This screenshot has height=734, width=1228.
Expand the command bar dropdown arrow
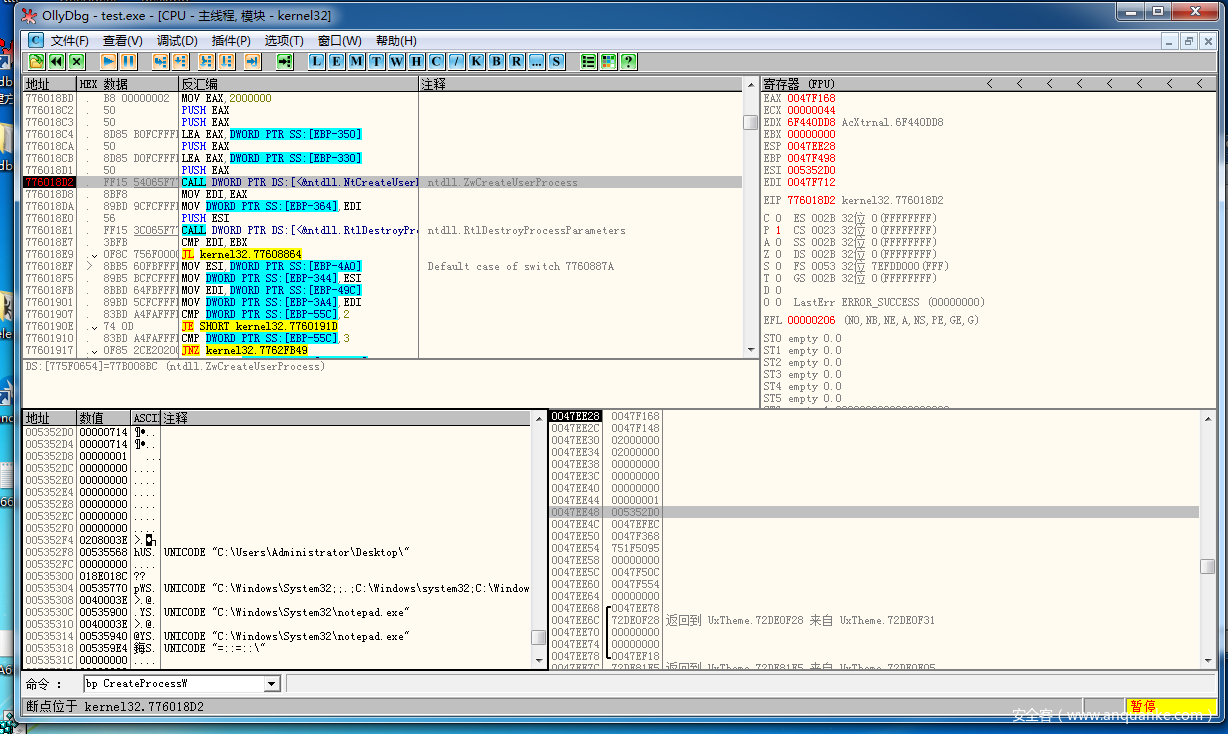271,684
